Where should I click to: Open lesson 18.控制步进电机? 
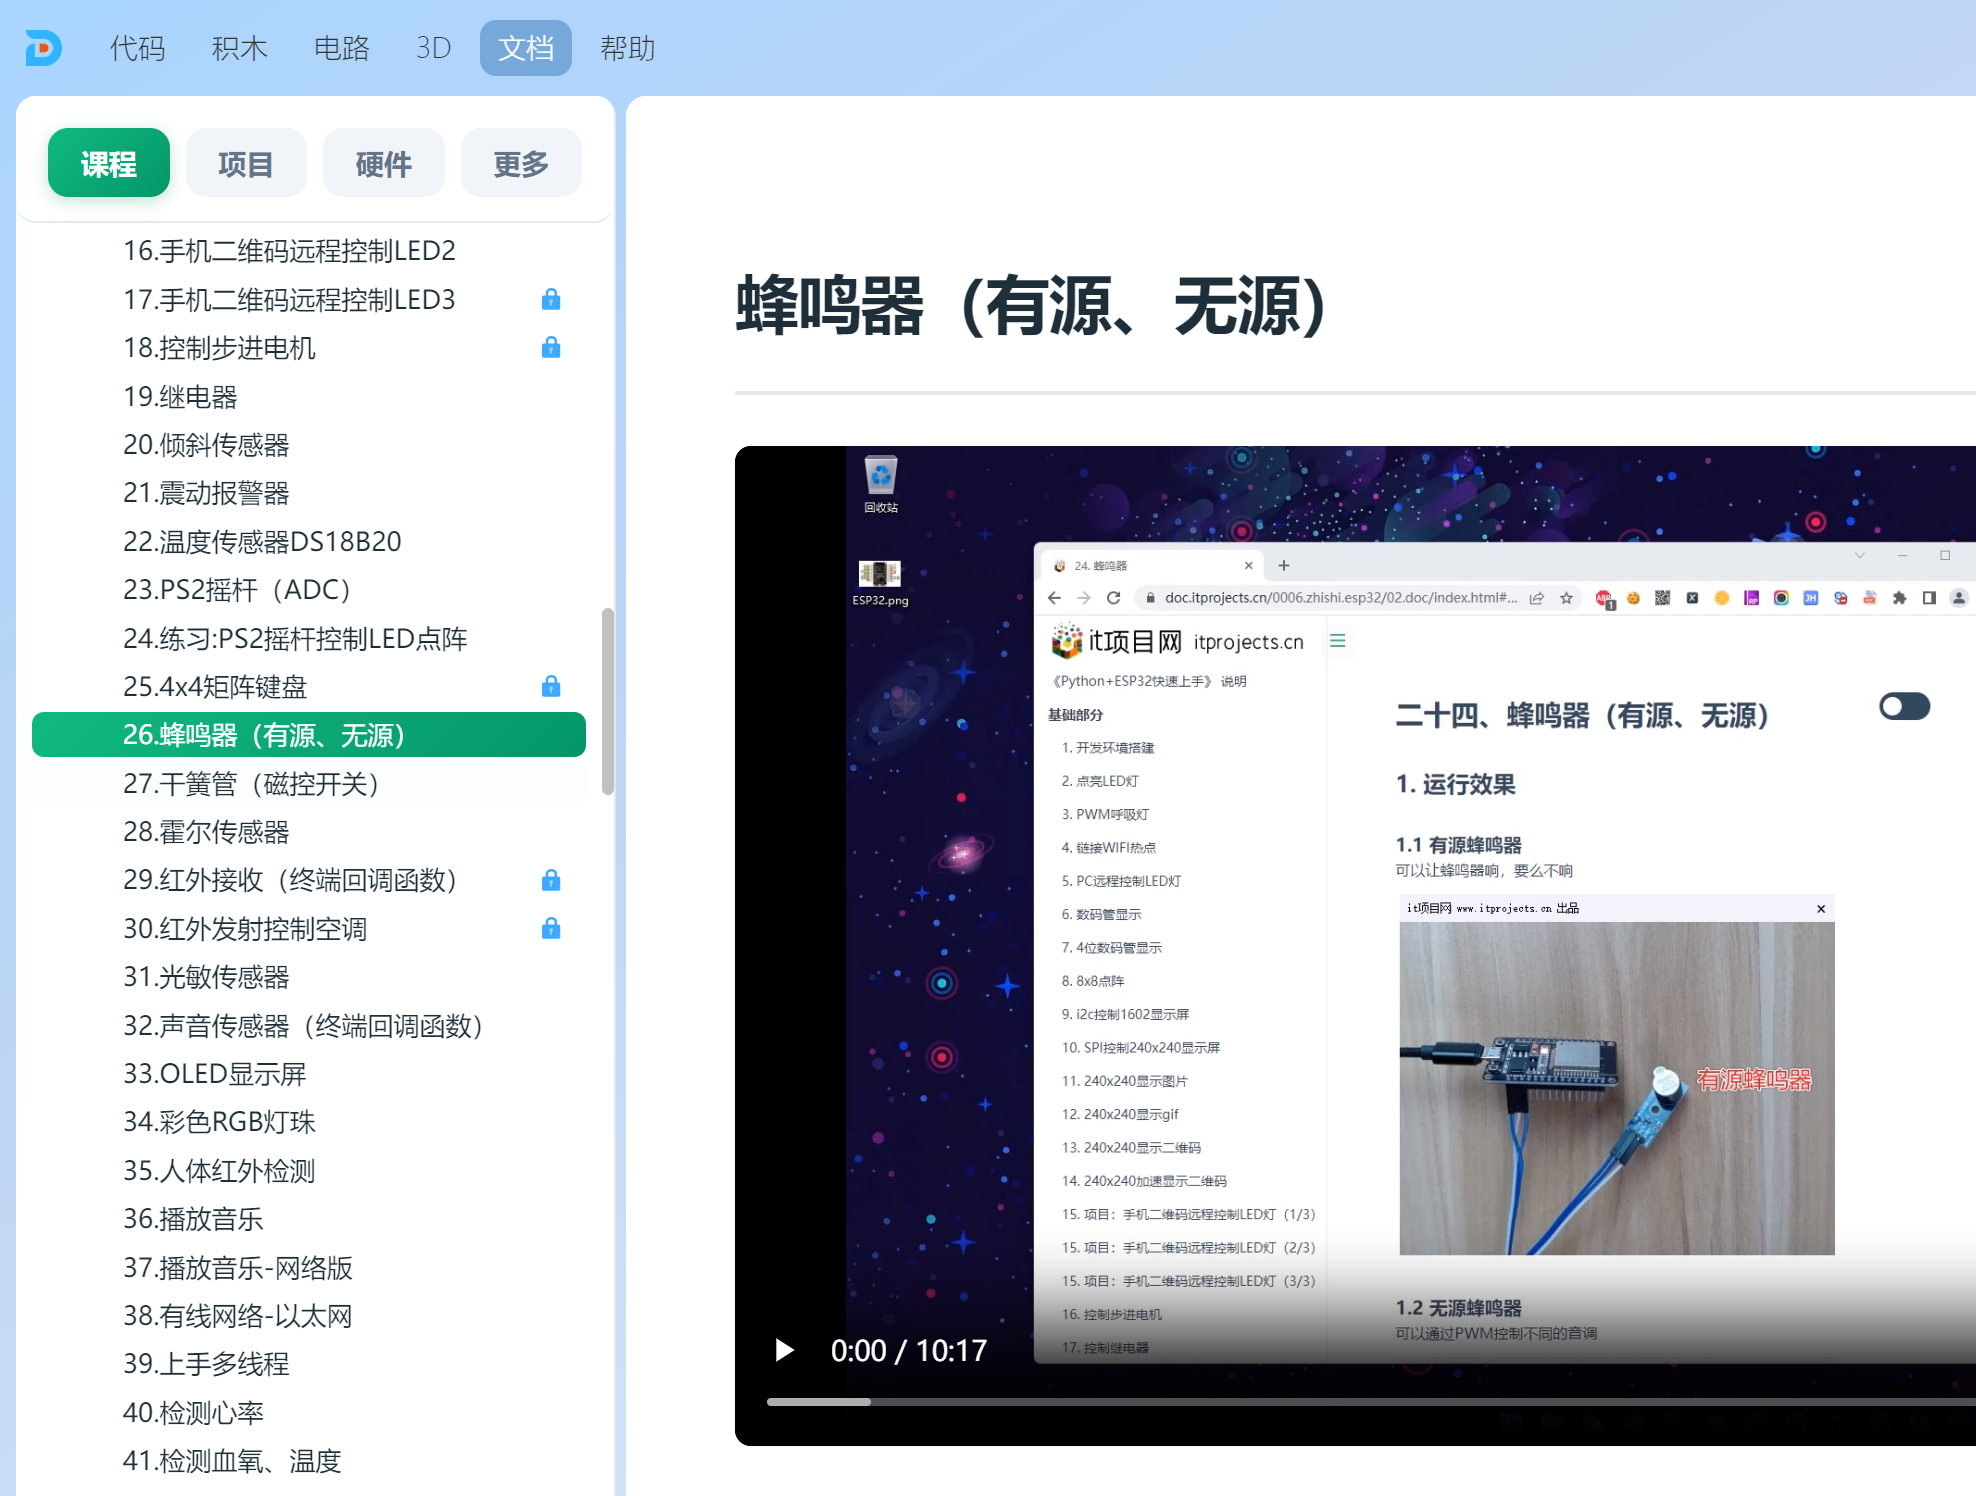click(309, 347)
